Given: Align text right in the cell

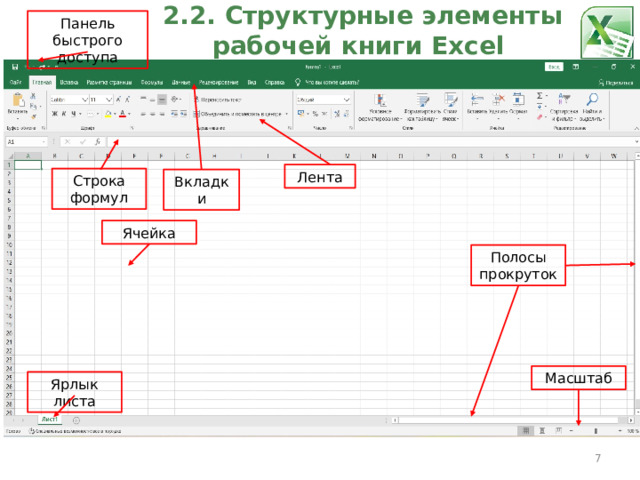Looking at the screenshot, I should click(x=162, y=114).
